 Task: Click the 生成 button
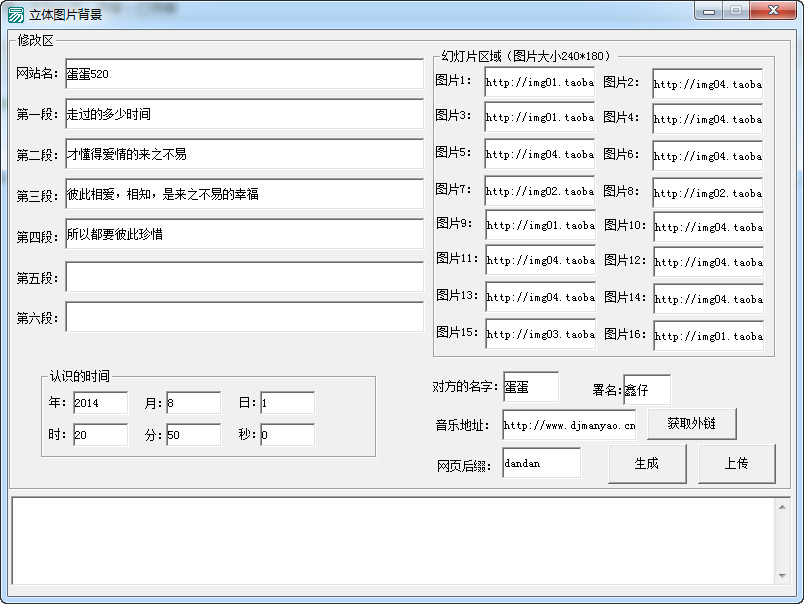[647, 464]
